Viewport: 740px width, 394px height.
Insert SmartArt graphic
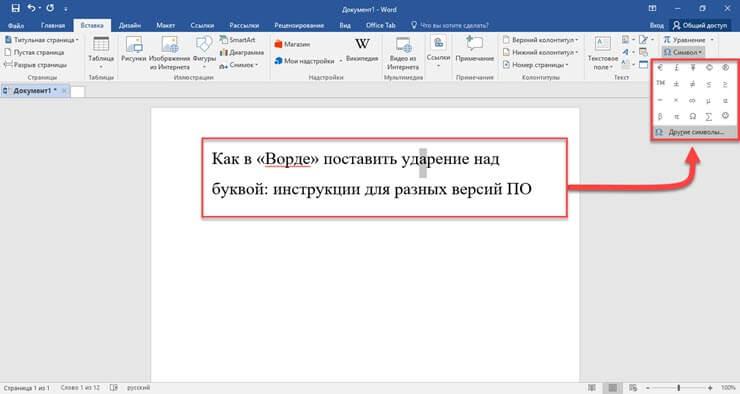tap(237, 40)
